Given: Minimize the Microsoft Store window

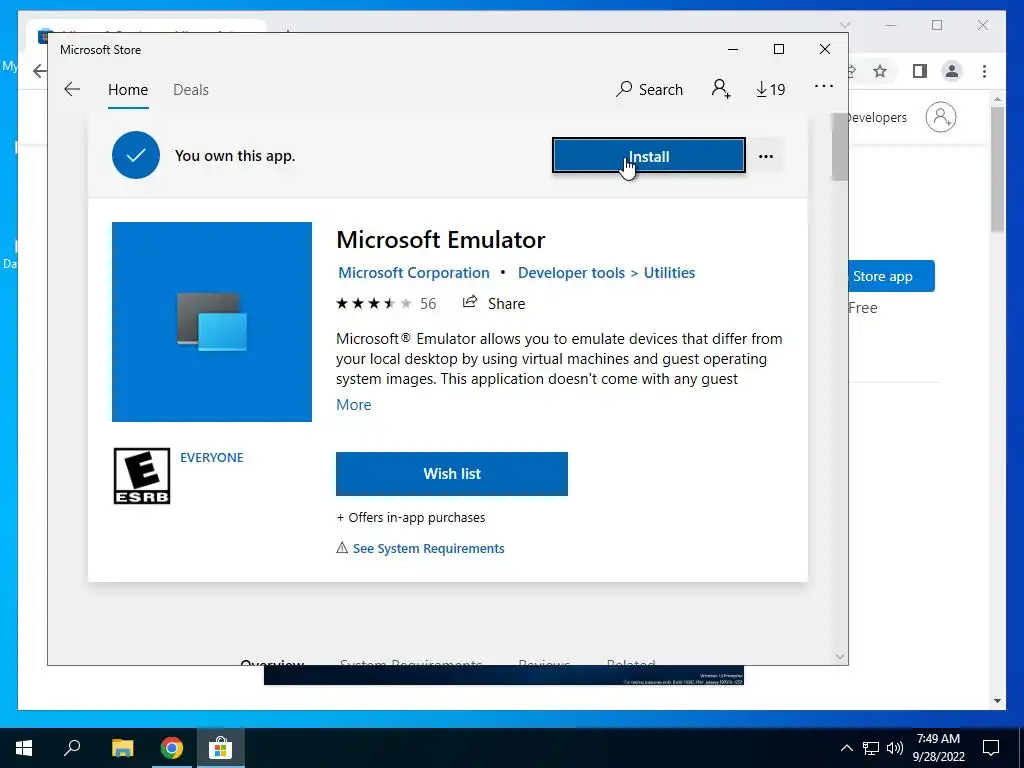Looking at the screenshot, I should click(733, 50).
